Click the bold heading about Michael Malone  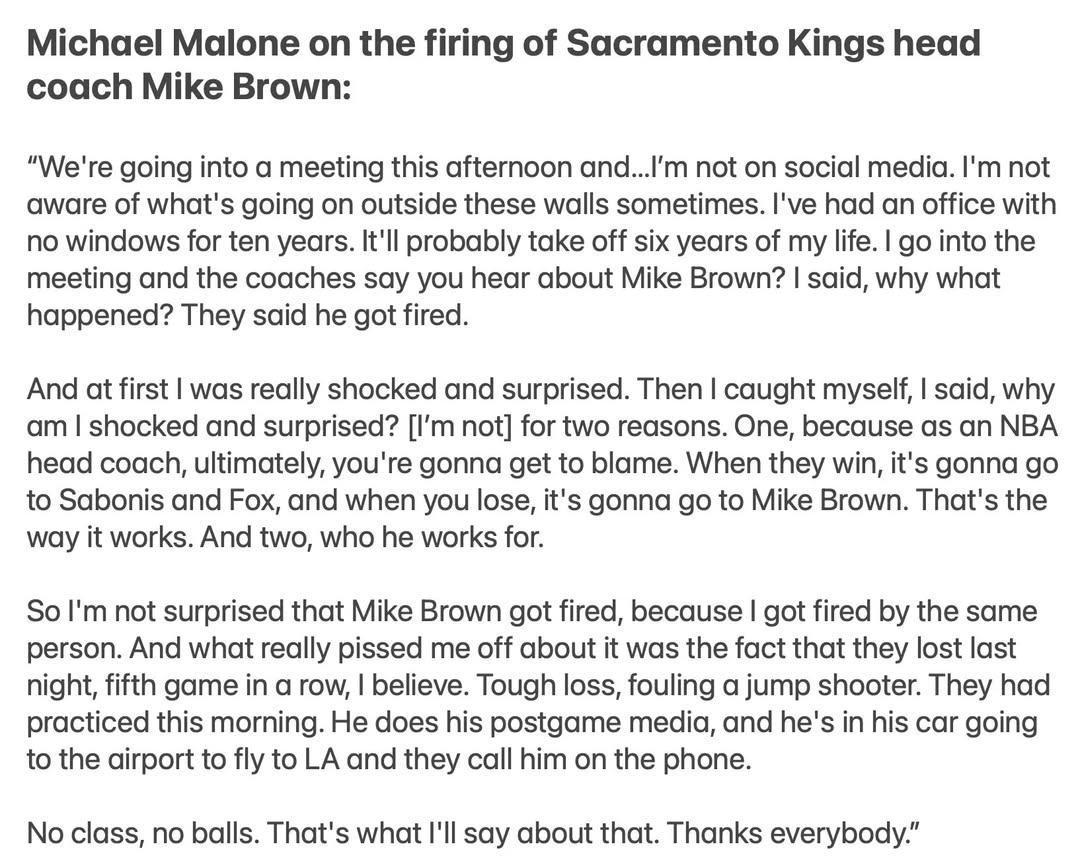[x=503, y=64]
